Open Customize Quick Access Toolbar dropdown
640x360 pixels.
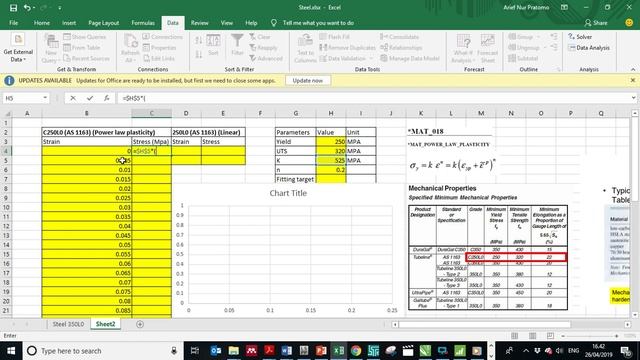pos(60,8)
